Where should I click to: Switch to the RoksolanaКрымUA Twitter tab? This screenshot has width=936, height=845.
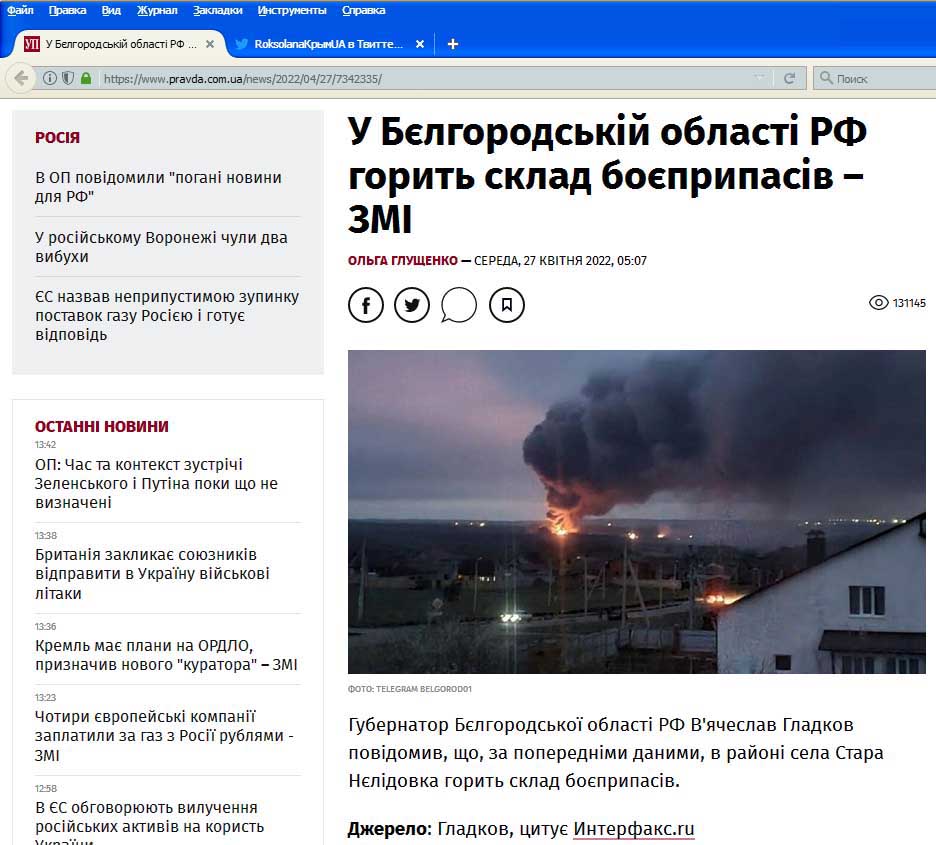point(328,44)
